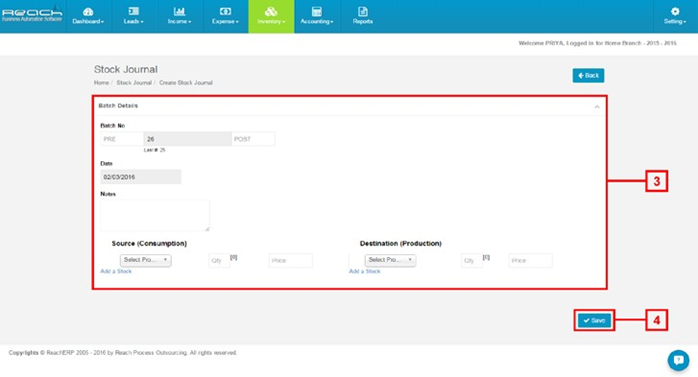Click Home in the breadcrumb
698x377 pixels.
coord(101,83)
